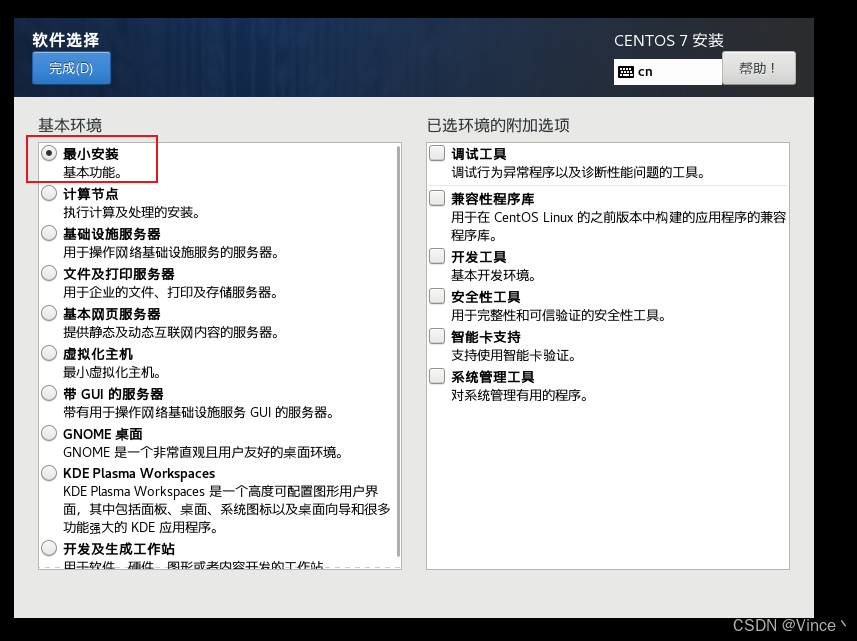Click description 调试行为异常程序以及诊断性能问题的工具。
857x641 pixels.
(578, 173)
